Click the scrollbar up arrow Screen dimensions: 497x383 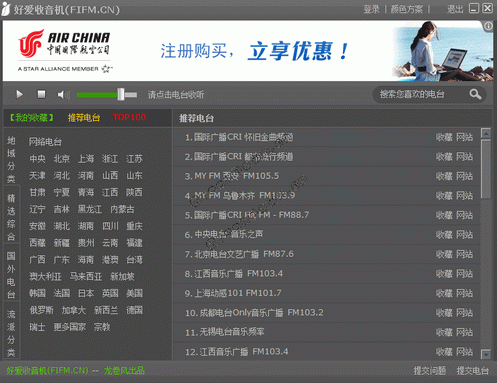click(486, 133)
